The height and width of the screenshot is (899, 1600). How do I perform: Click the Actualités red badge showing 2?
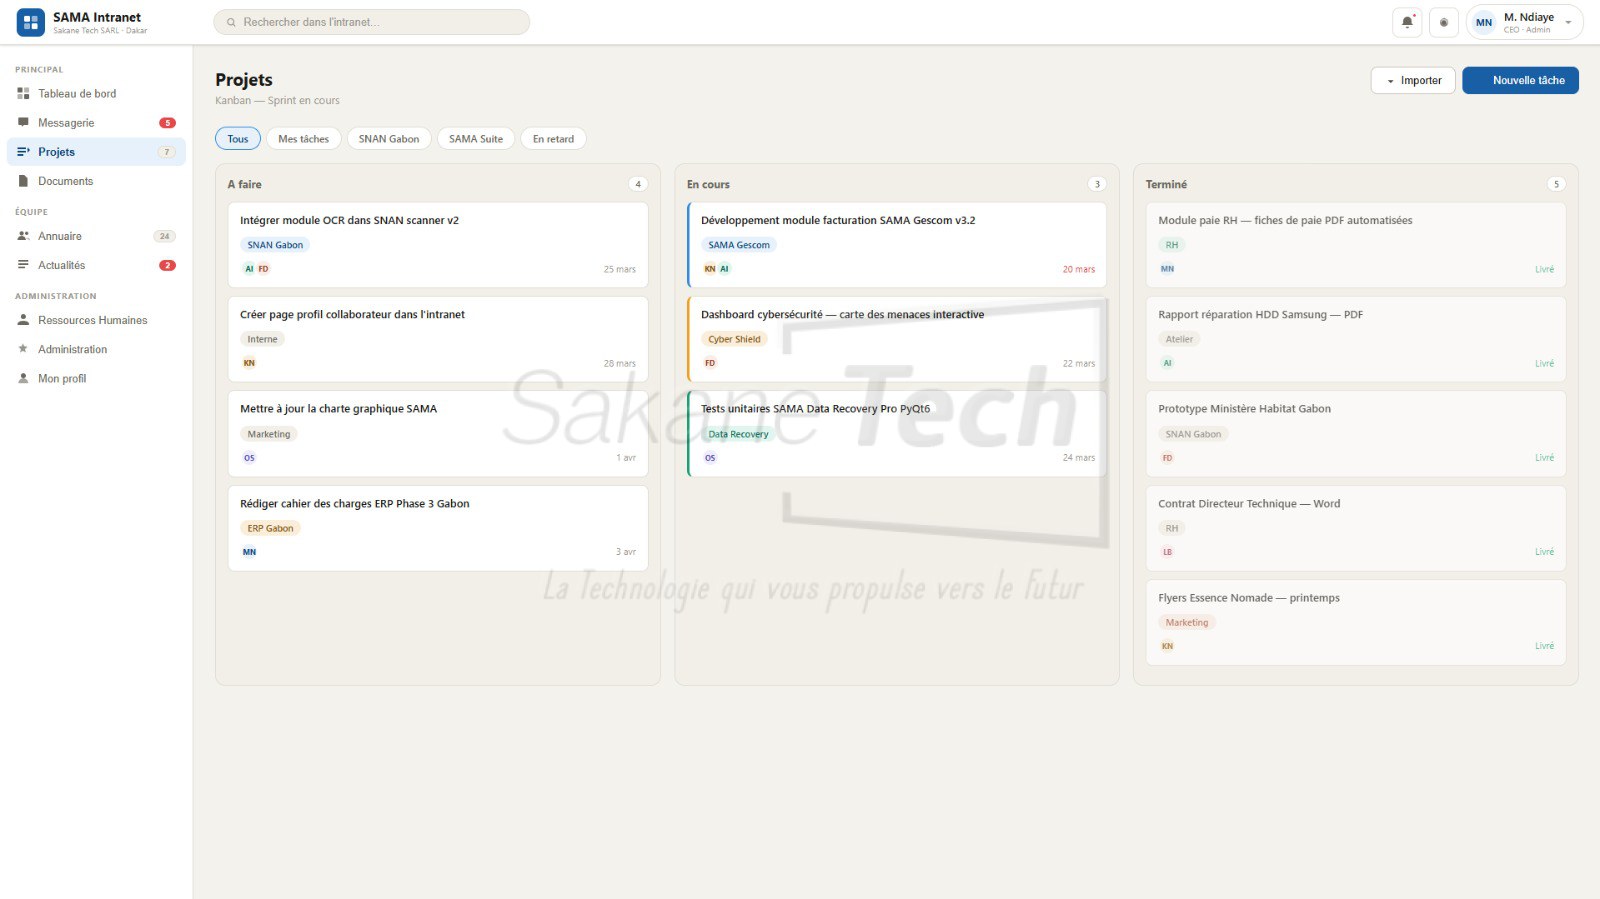(x=167, y=265)
